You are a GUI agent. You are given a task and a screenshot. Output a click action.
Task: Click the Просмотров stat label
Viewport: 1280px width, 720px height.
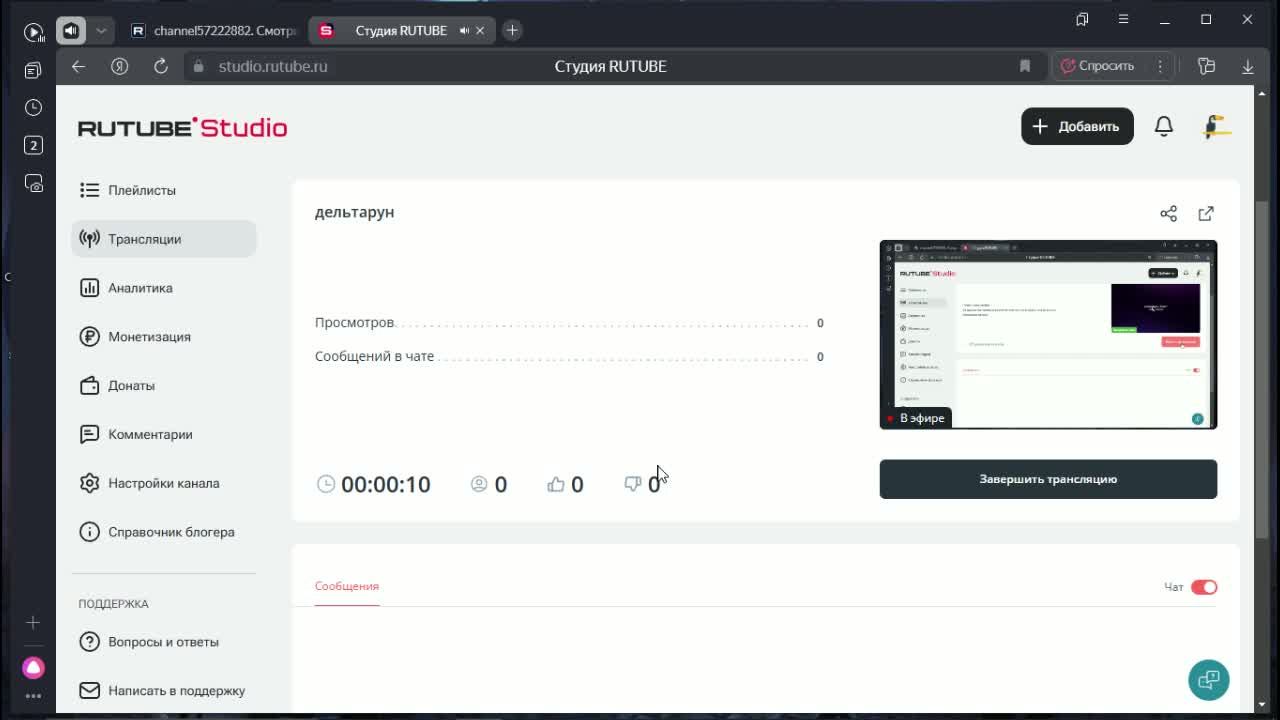click(x=355, y=323)
